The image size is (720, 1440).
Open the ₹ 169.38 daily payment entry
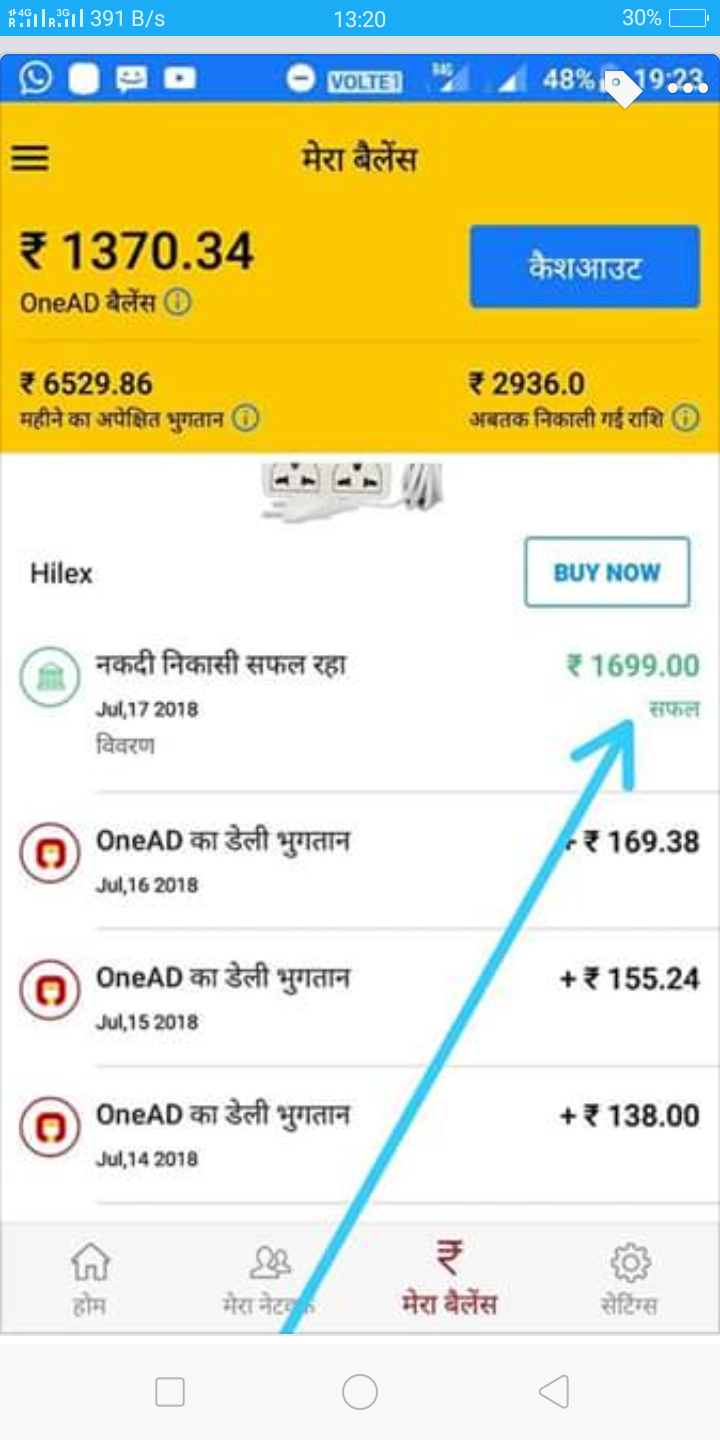(360, 860)
